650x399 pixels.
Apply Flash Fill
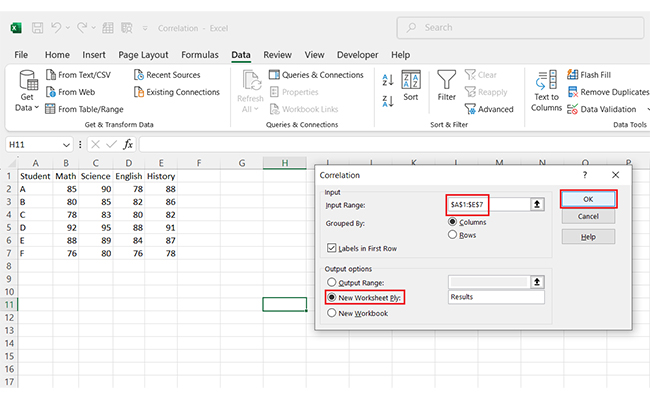click(589, 75)
